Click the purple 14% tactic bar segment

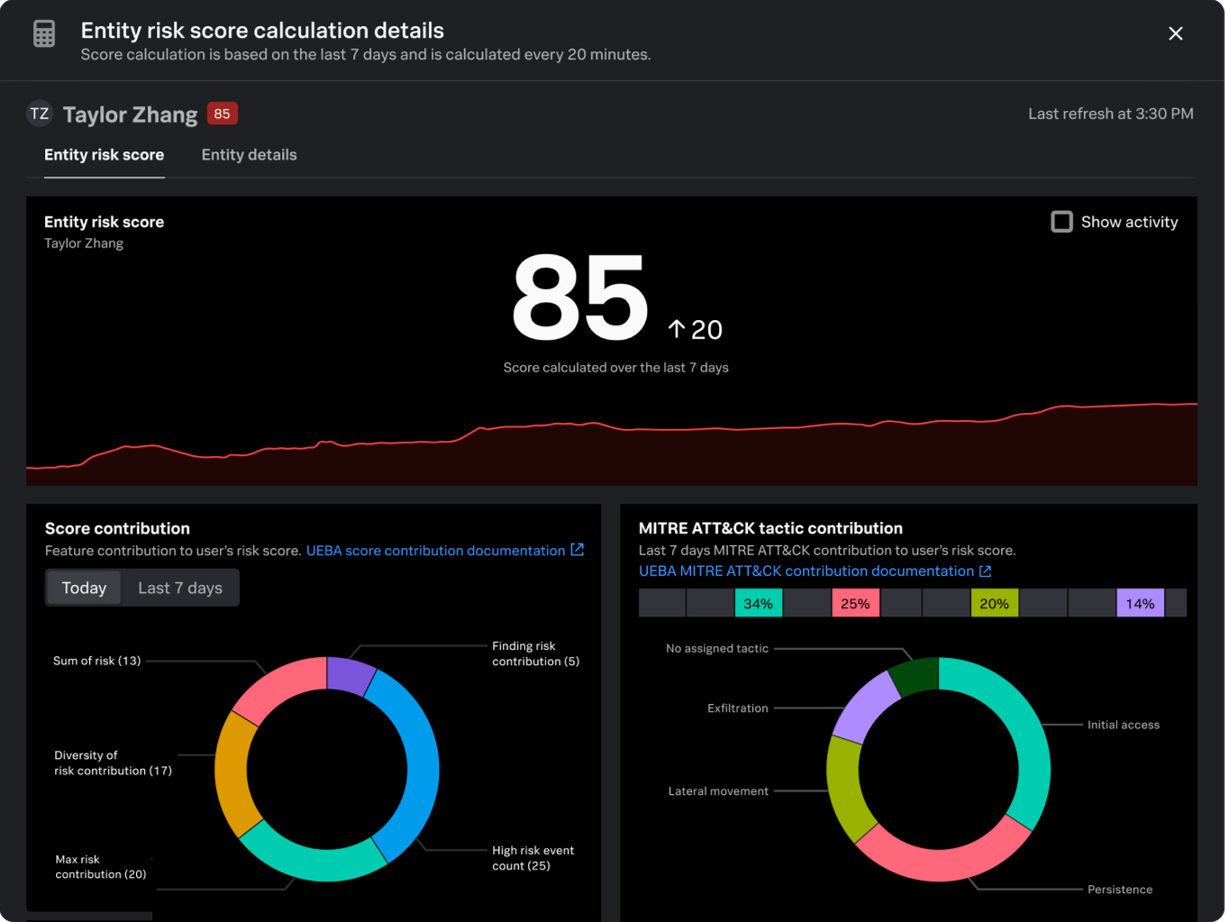(1140, 603)
